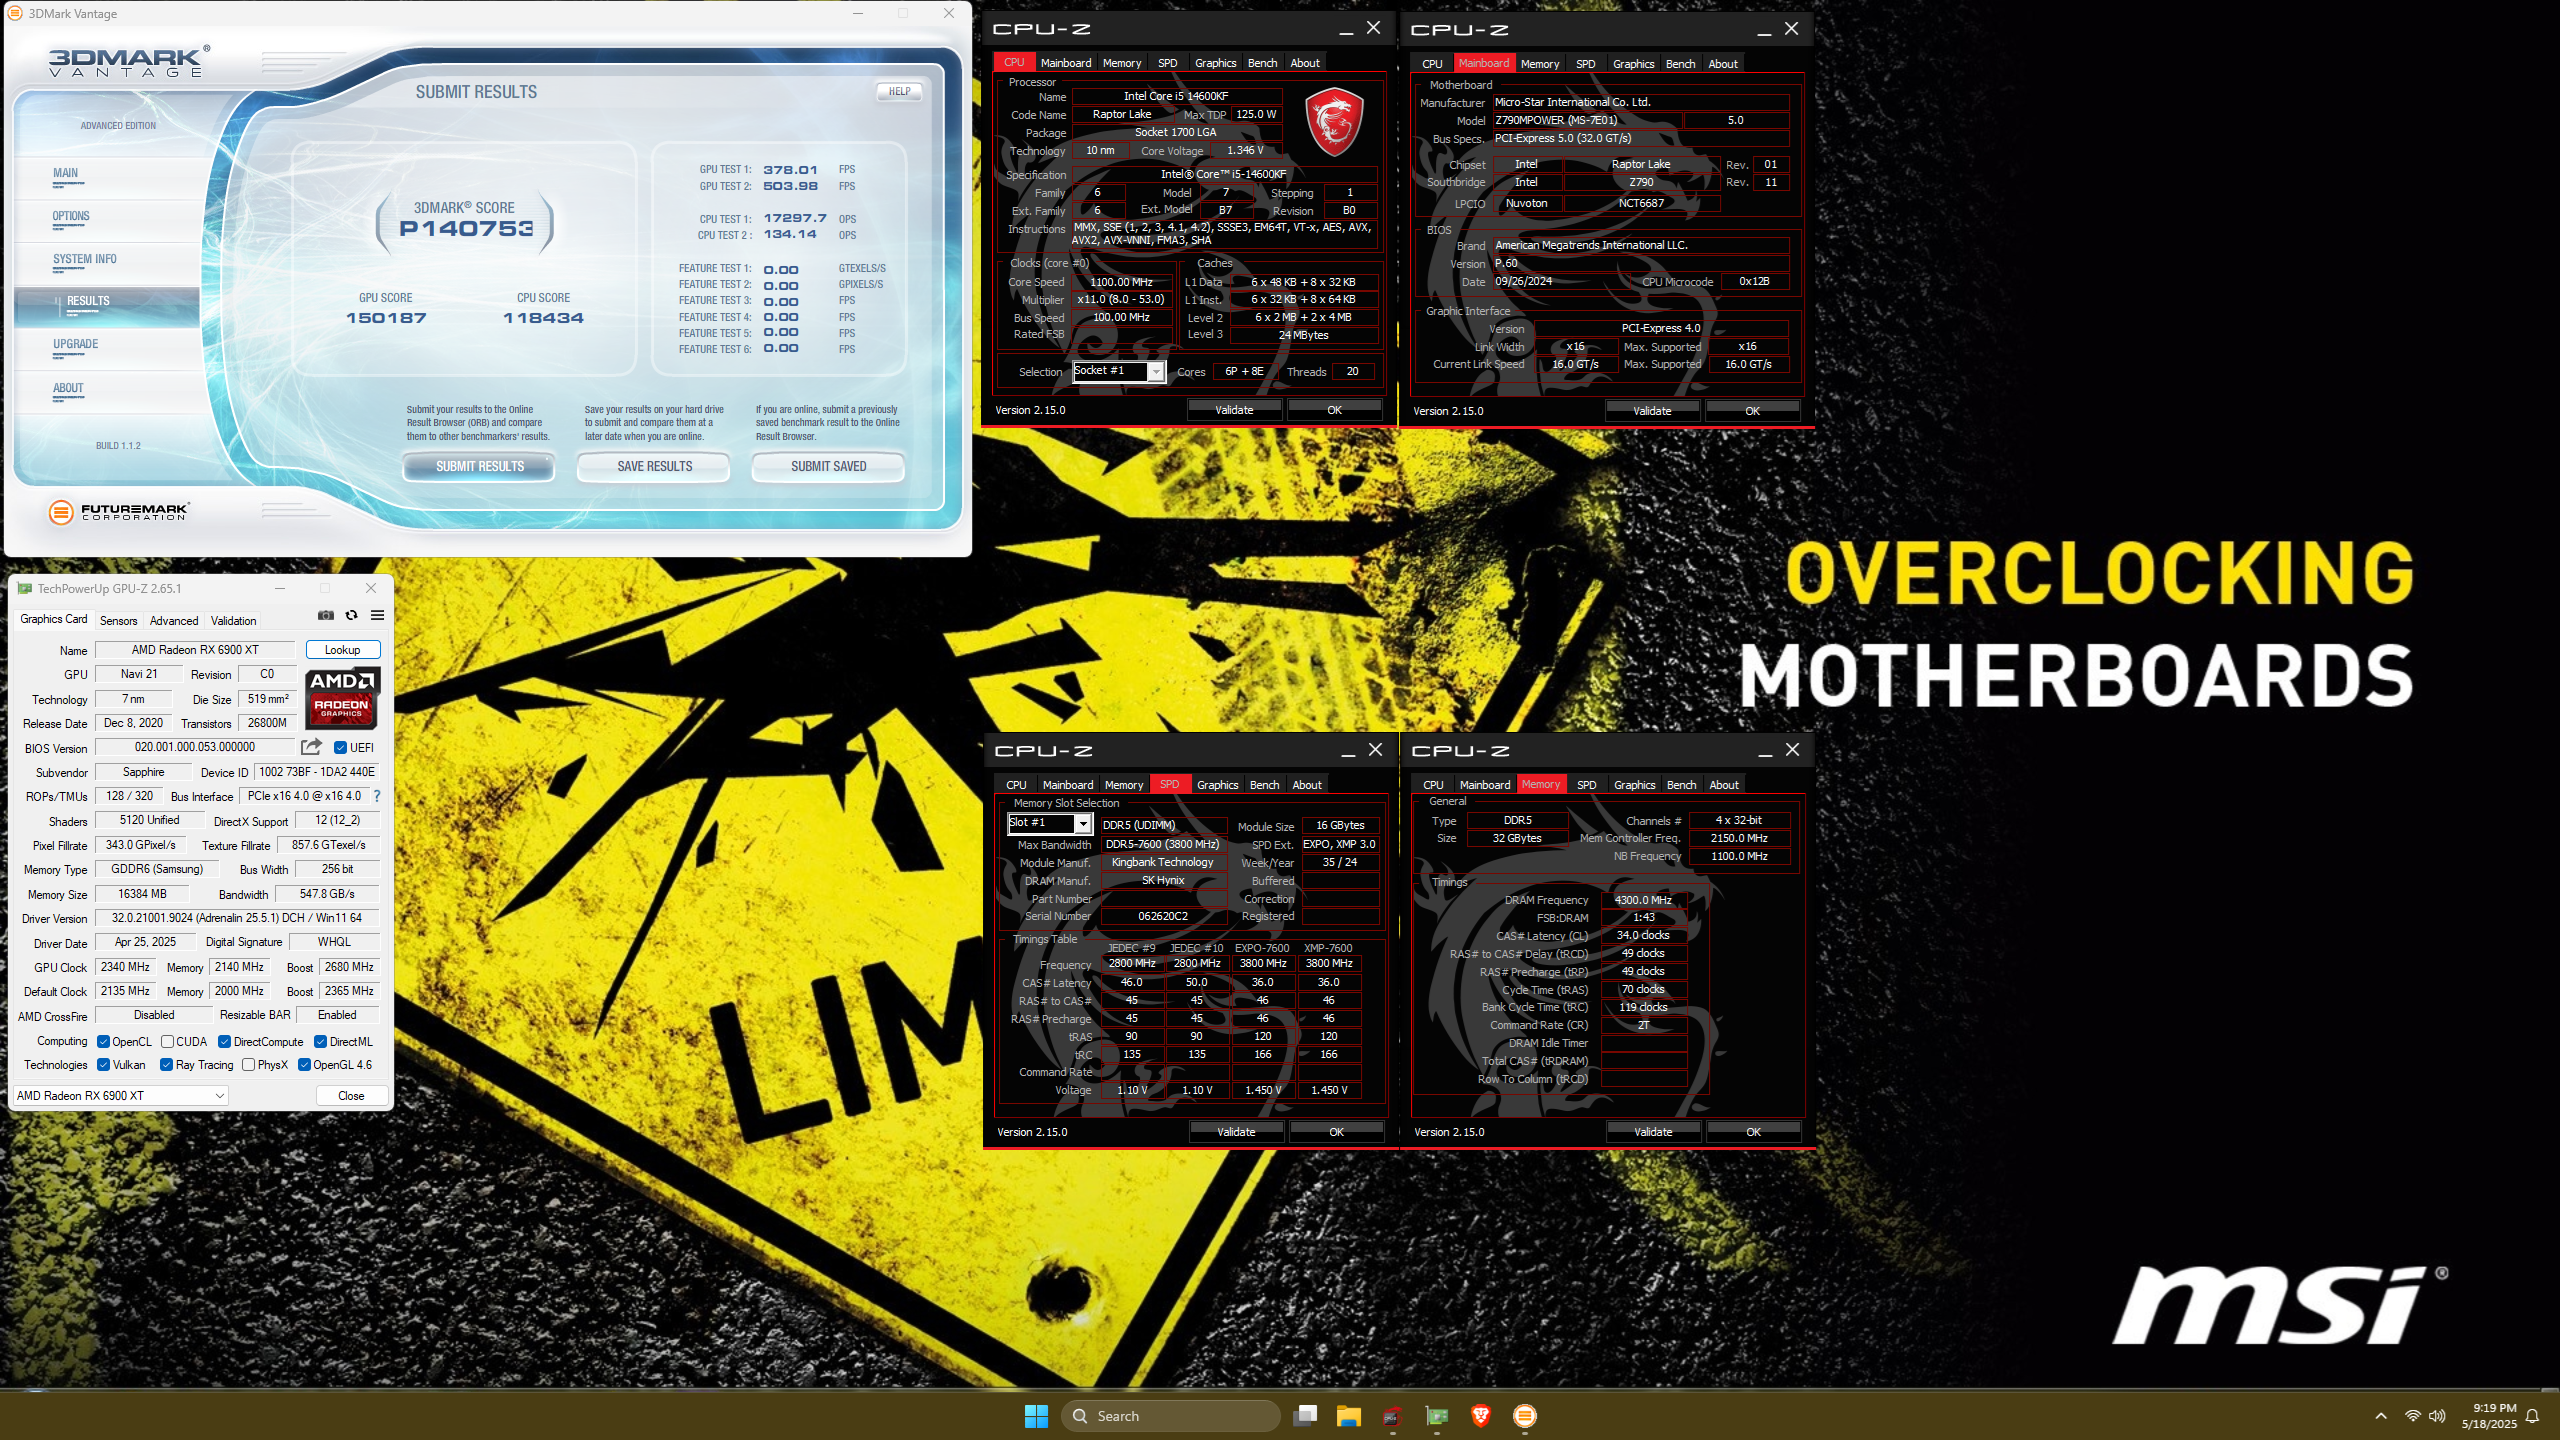Screen dimensions: 2560x1440
Task: Click the GPU-Z taskbar icon
Action: click(x=1437, y=1416)
